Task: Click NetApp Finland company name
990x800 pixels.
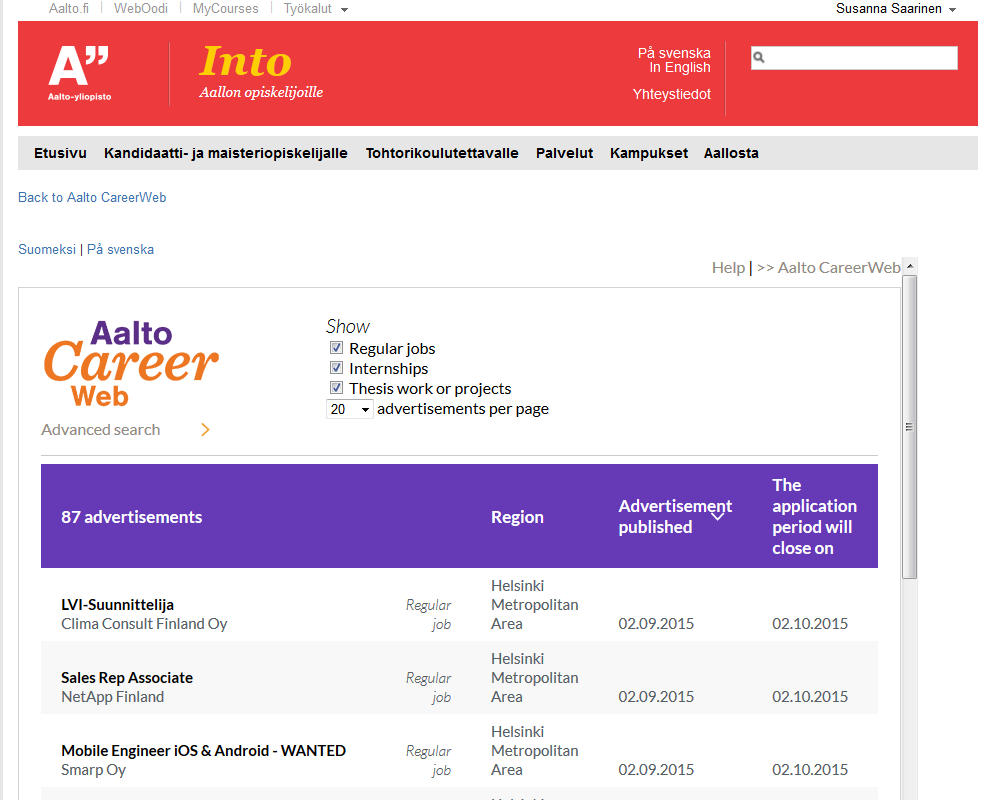Action: [x=112, y=697]
